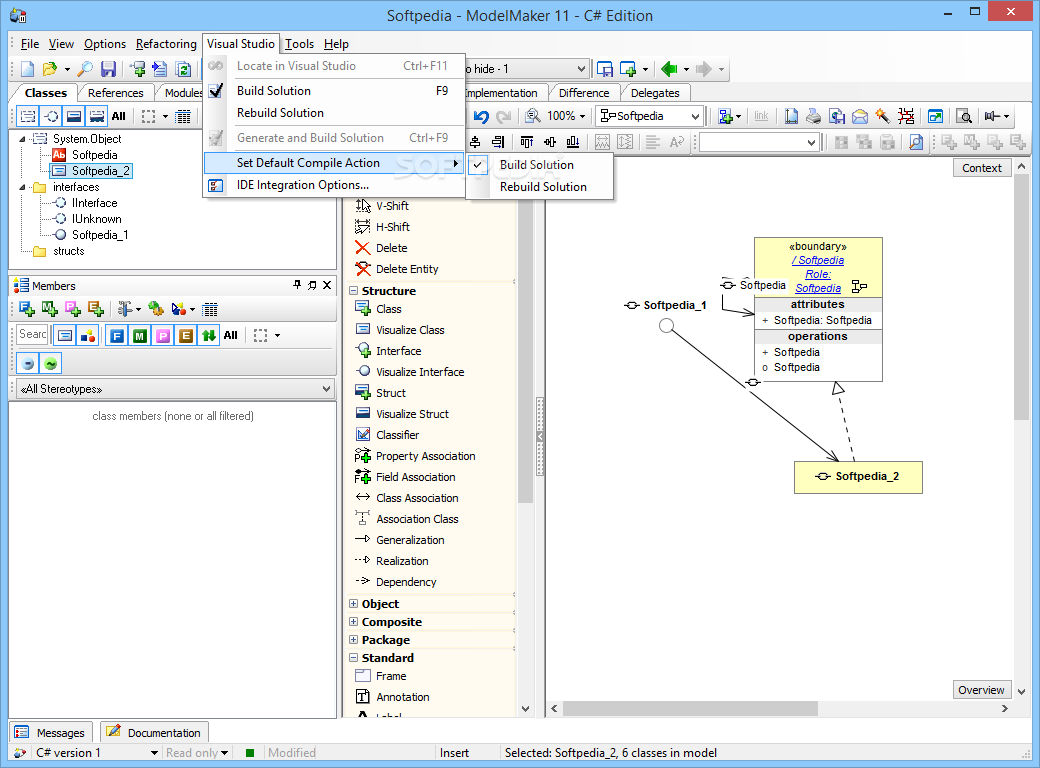
Task: Toggle the interfaces filter in Classes toolbar
Action: [51, 117]
